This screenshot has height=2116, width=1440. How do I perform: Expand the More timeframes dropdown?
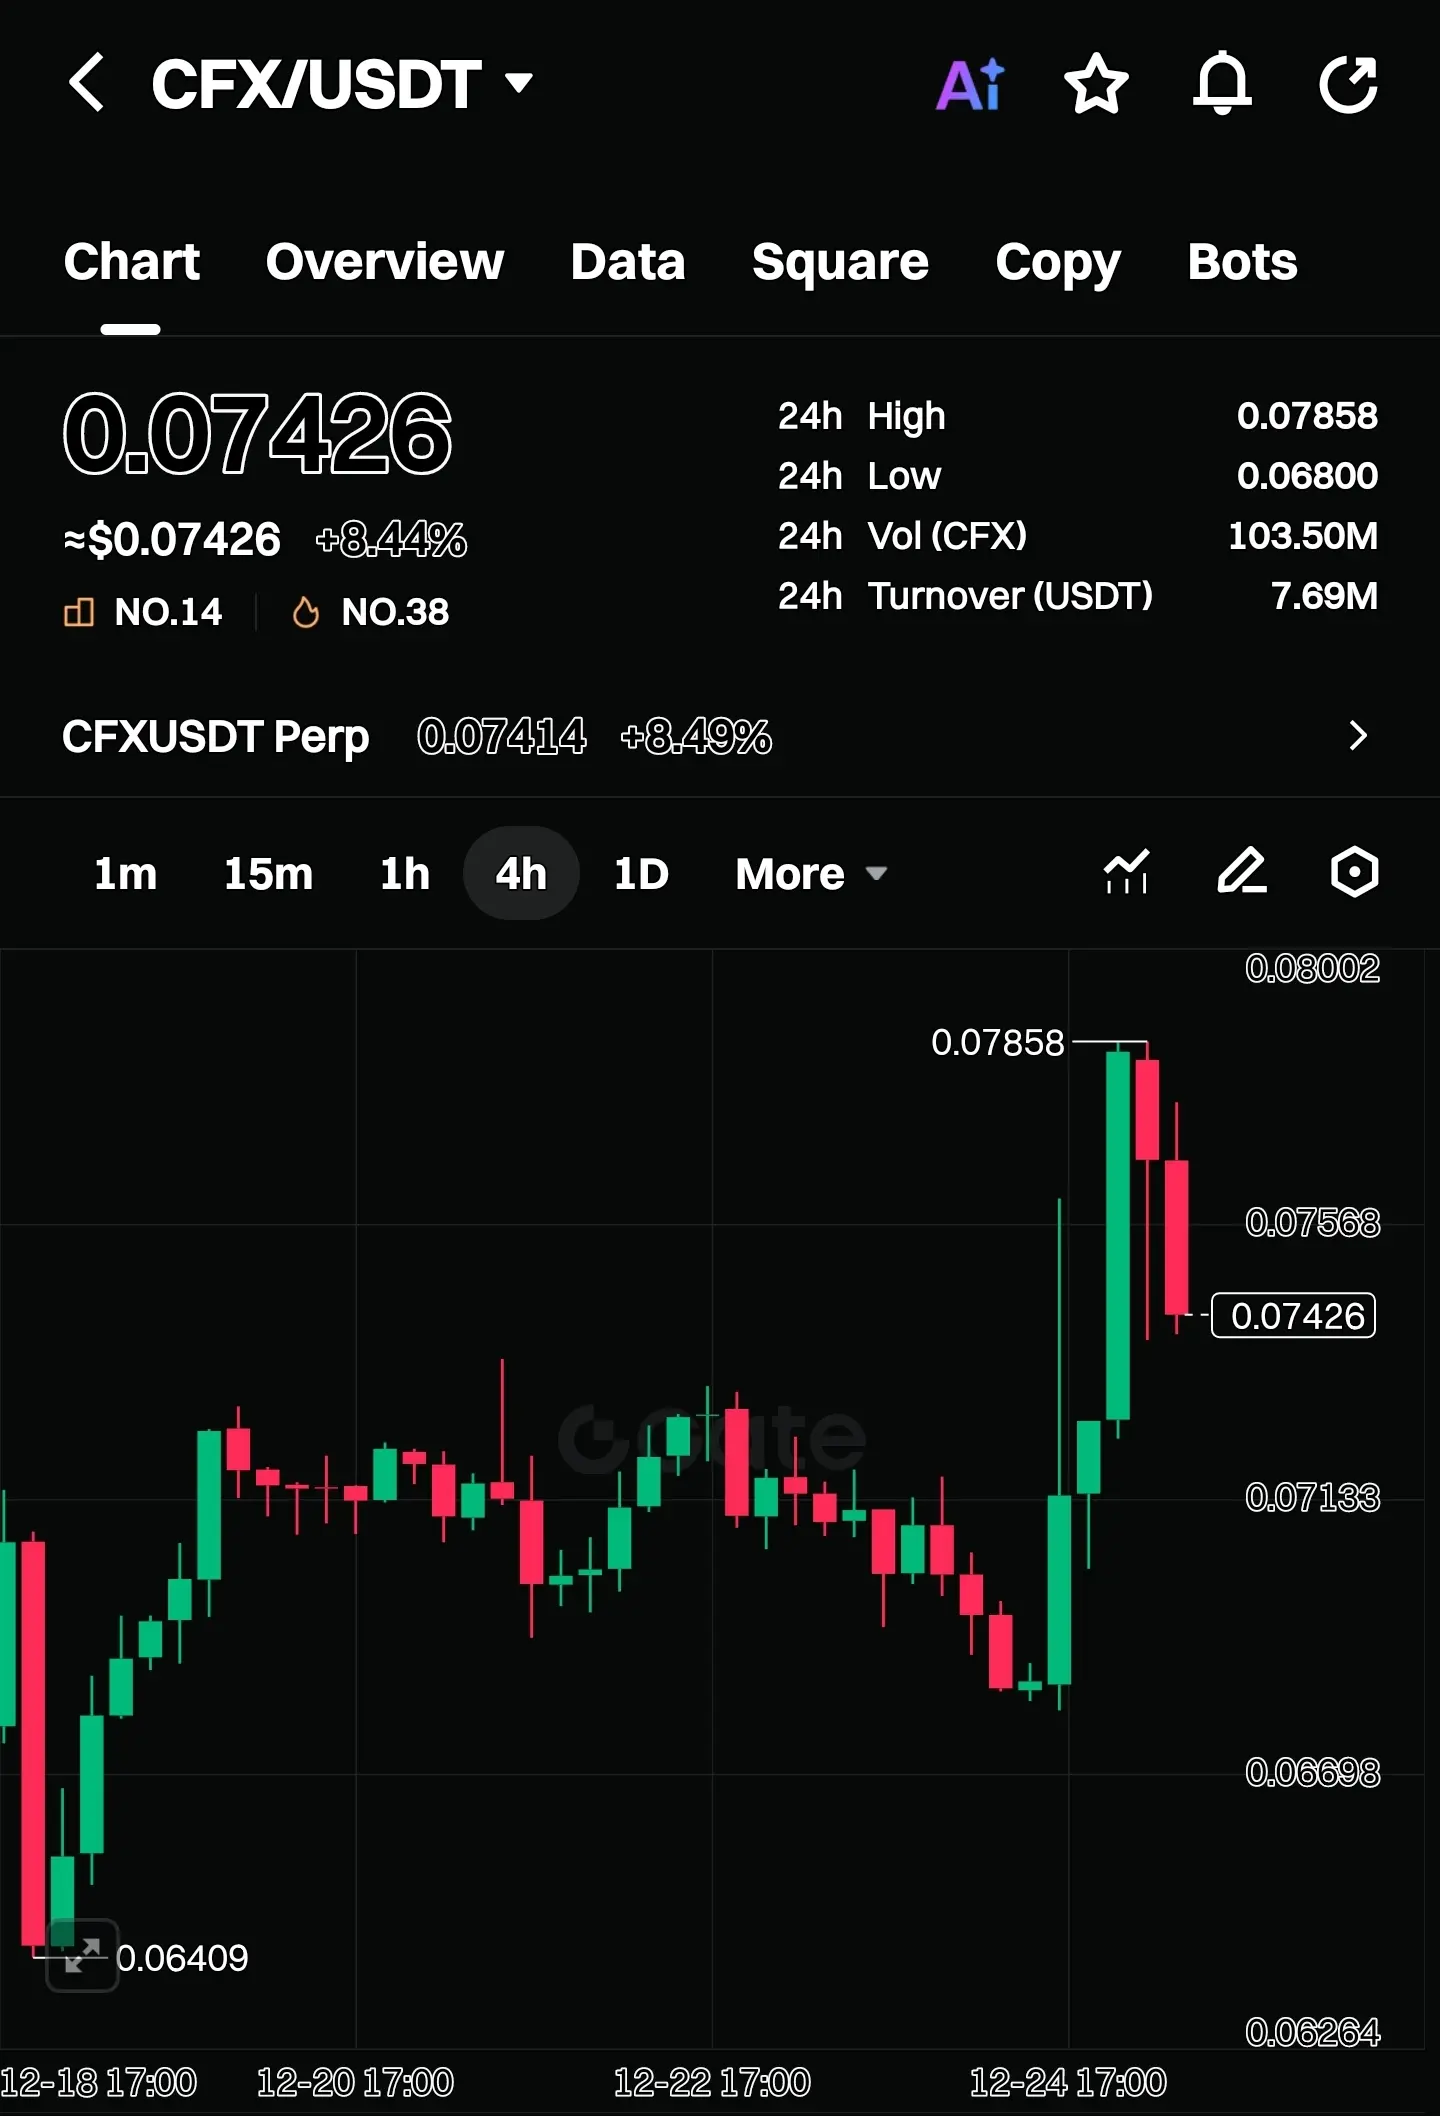811,874
